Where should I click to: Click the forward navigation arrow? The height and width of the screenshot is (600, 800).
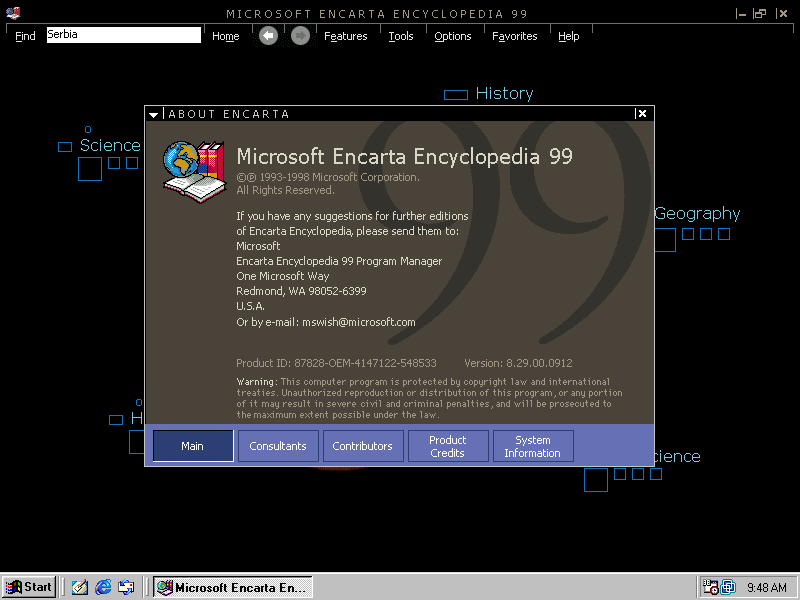click(x=300, y=36)
